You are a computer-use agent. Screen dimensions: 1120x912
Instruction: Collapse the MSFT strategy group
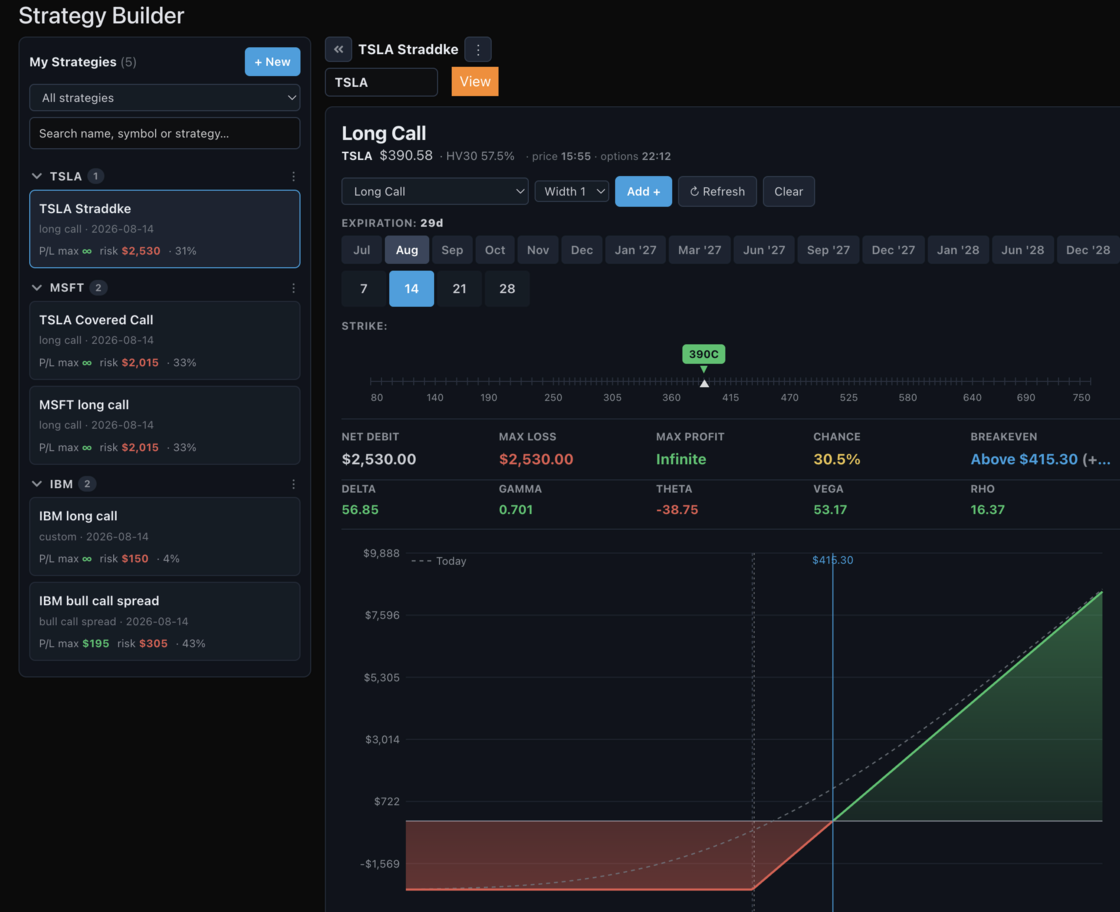point(36,288)
